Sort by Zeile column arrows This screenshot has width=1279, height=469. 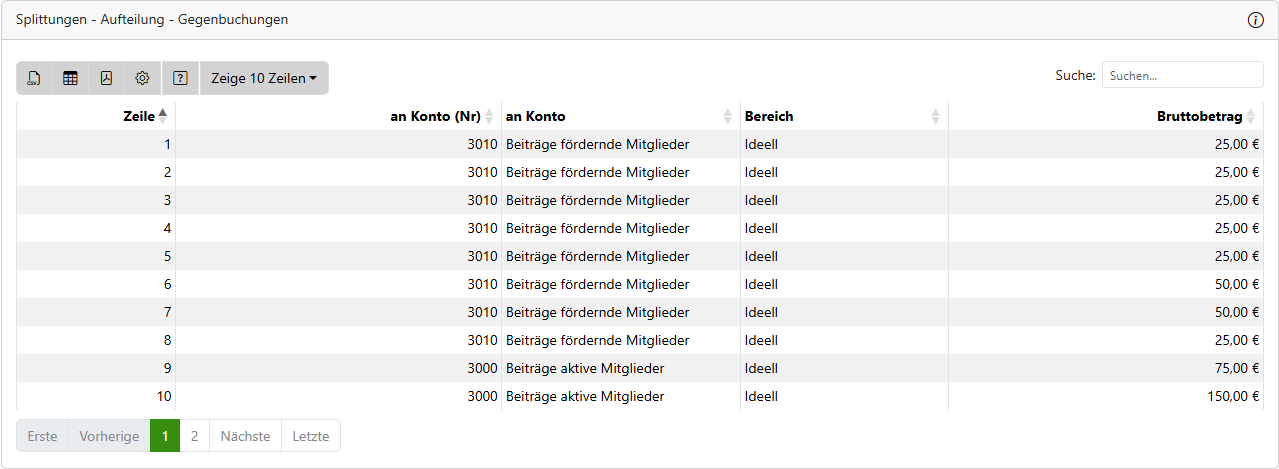tap(163, 116)
